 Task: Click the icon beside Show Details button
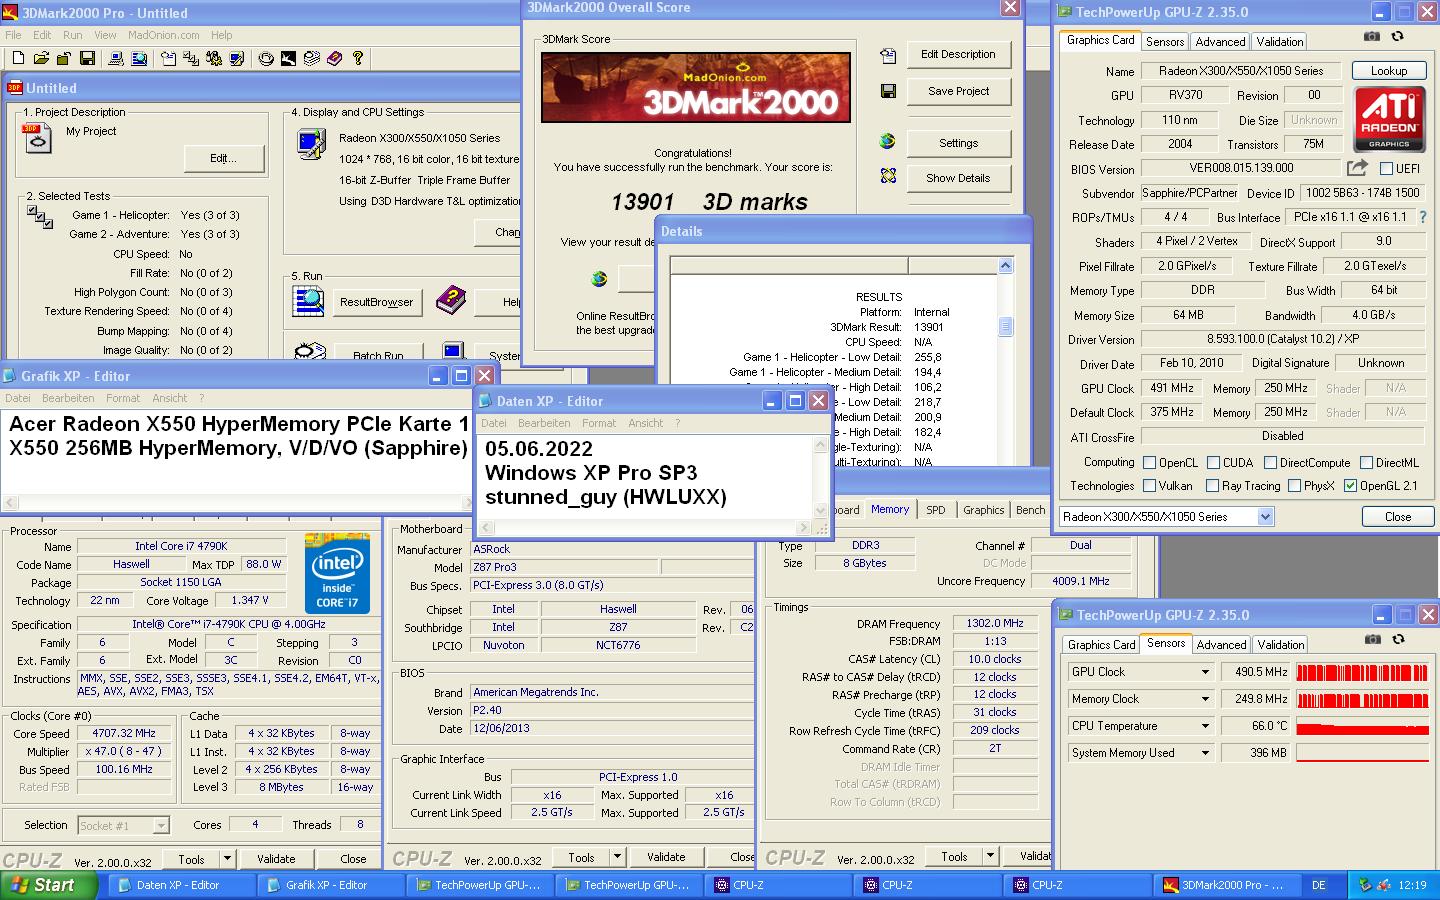[888, 176]
